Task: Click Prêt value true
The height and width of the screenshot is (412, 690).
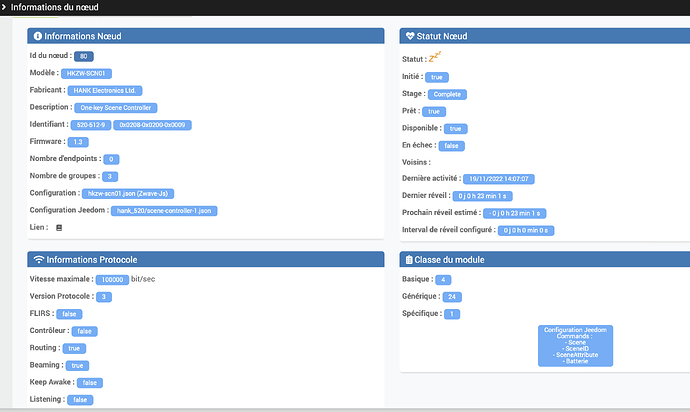Action: 434,112
